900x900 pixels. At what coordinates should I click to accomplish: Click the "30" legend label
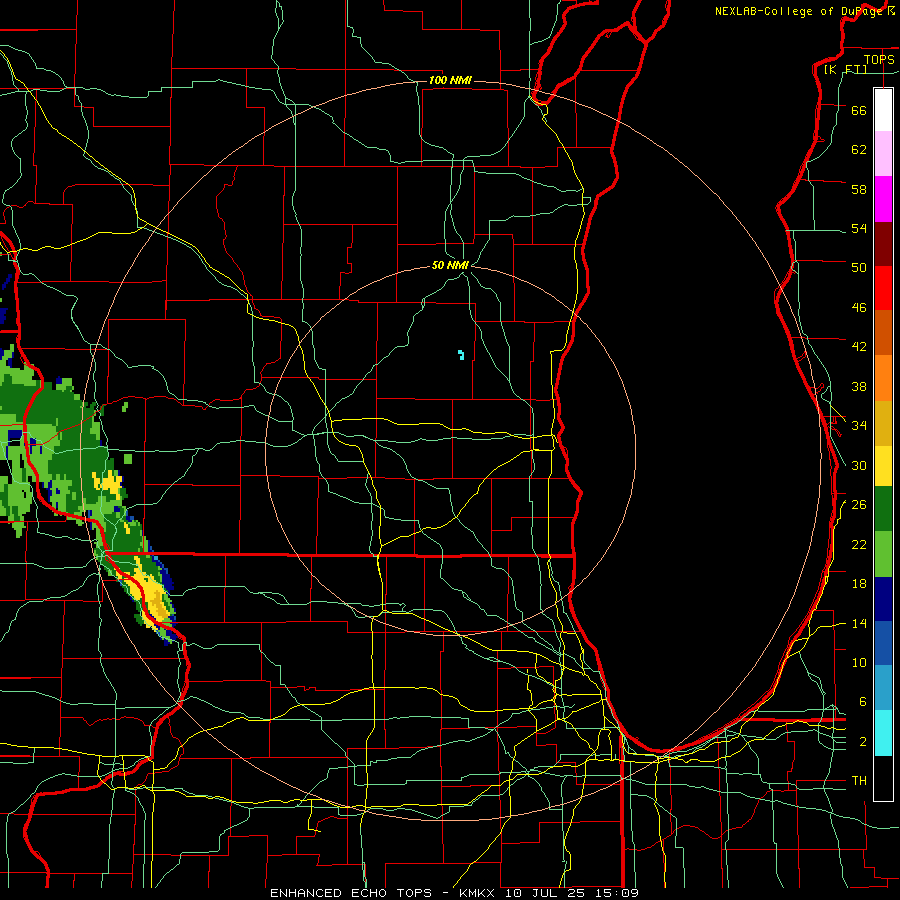tap(859, 465)
